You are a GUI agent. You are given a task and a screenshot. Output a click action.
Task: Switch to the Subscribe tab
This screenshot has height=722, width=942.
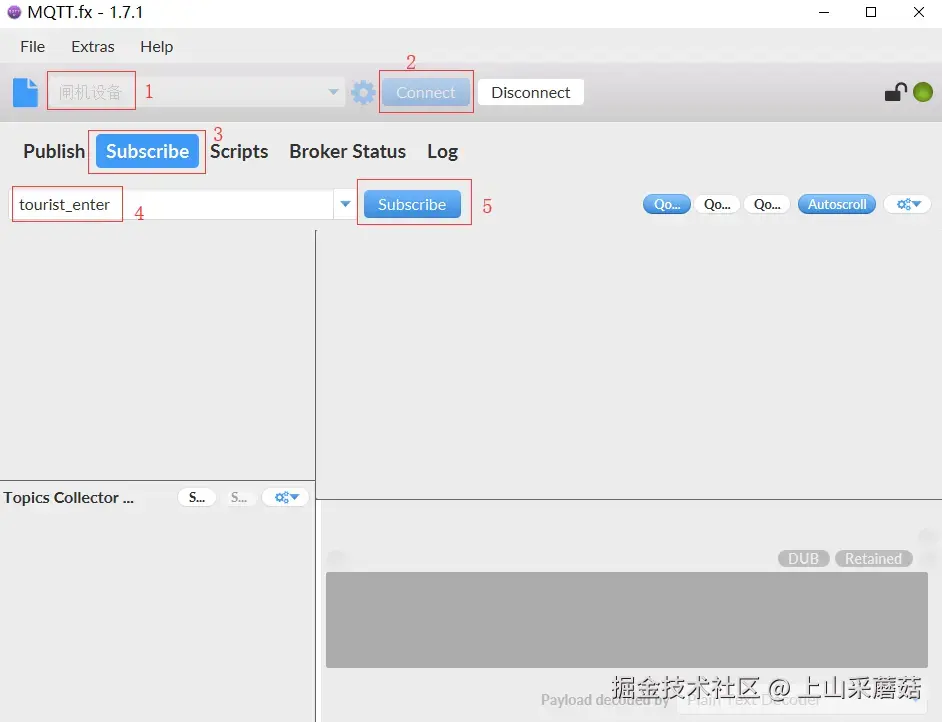pyautogui.click(x=147, y=151)
